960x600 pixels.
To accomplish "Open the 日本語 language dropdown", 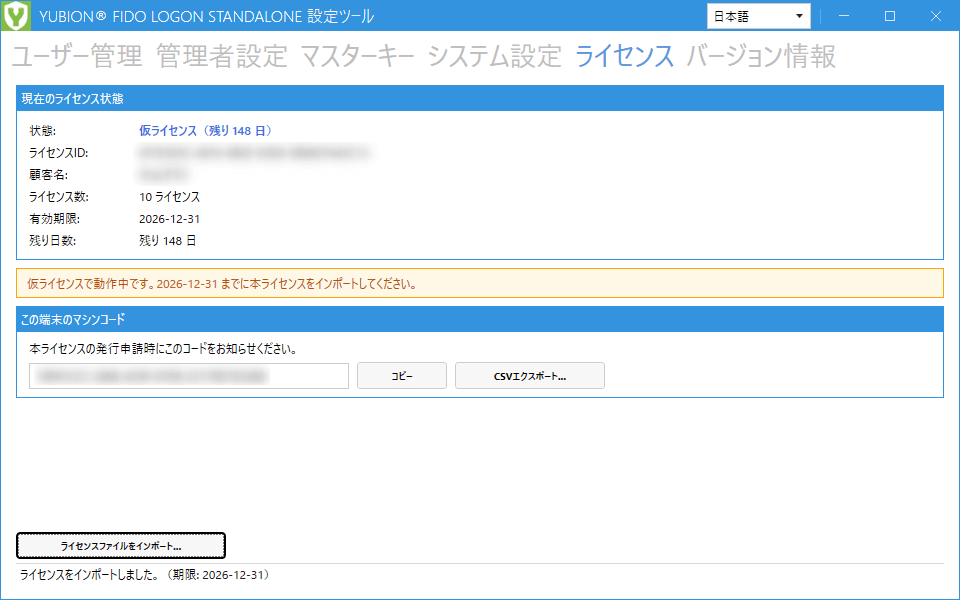I will coord(759,17).
